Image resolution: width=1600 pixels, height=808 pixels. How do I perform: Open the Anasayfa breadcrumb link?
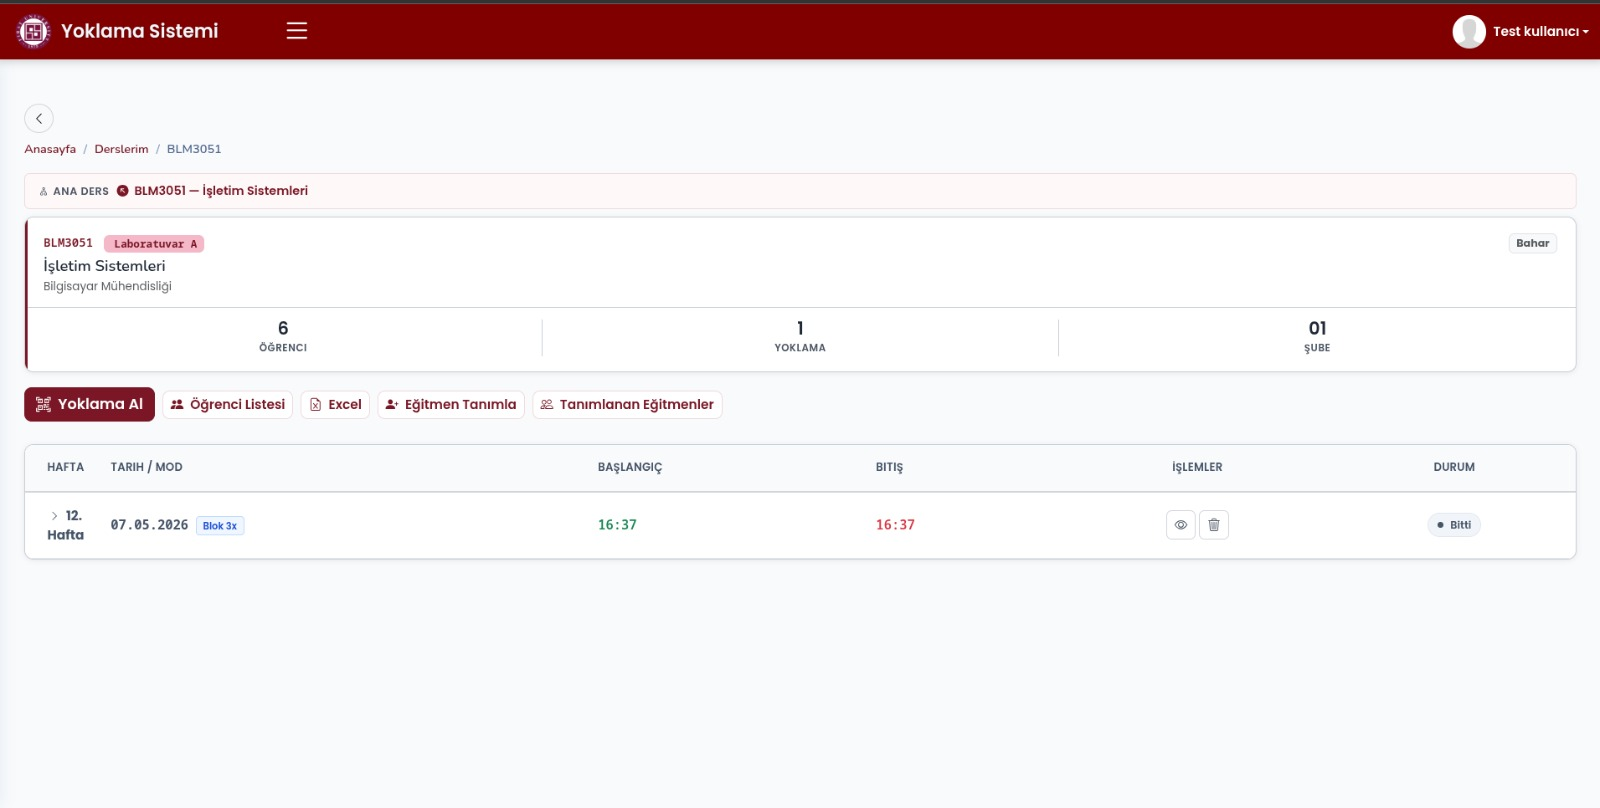(50, 149)
